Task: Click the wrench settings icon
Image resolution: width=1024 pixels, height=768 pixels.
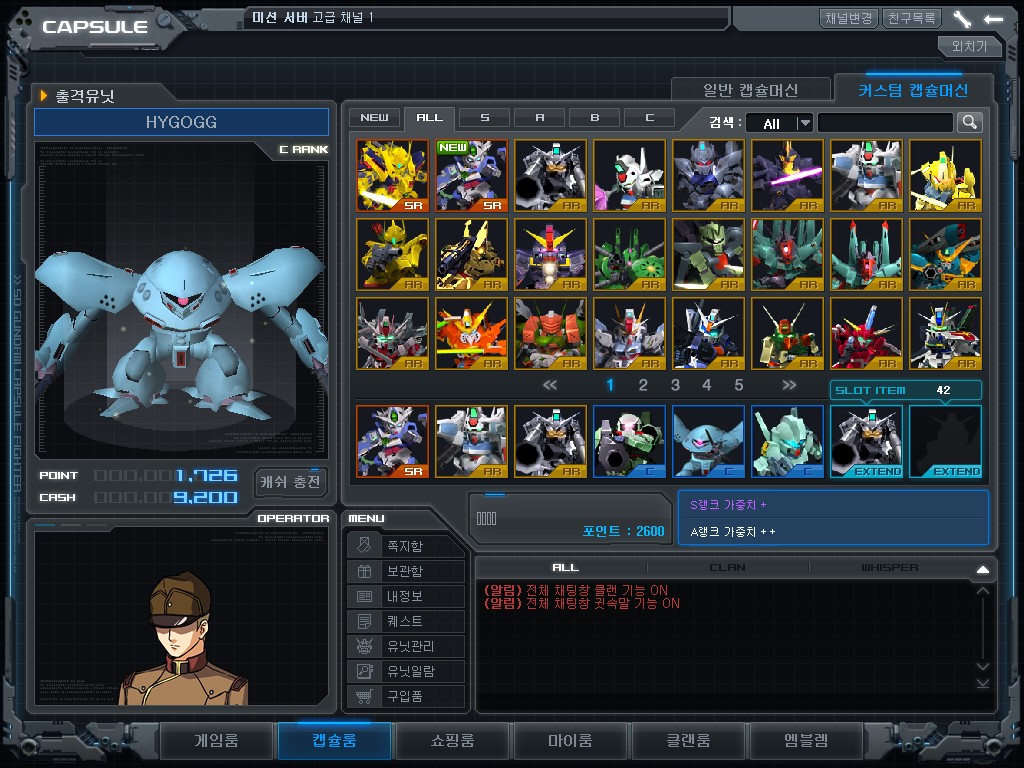Action: tap(962, 19)
